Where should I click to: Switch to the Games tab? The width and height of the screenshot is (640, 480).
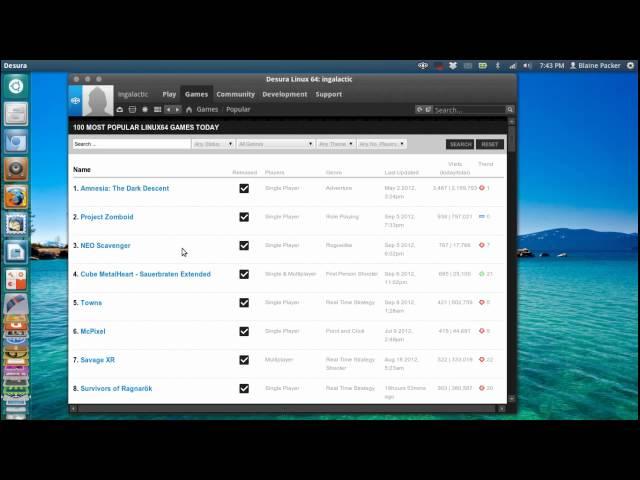click(196, 94)
